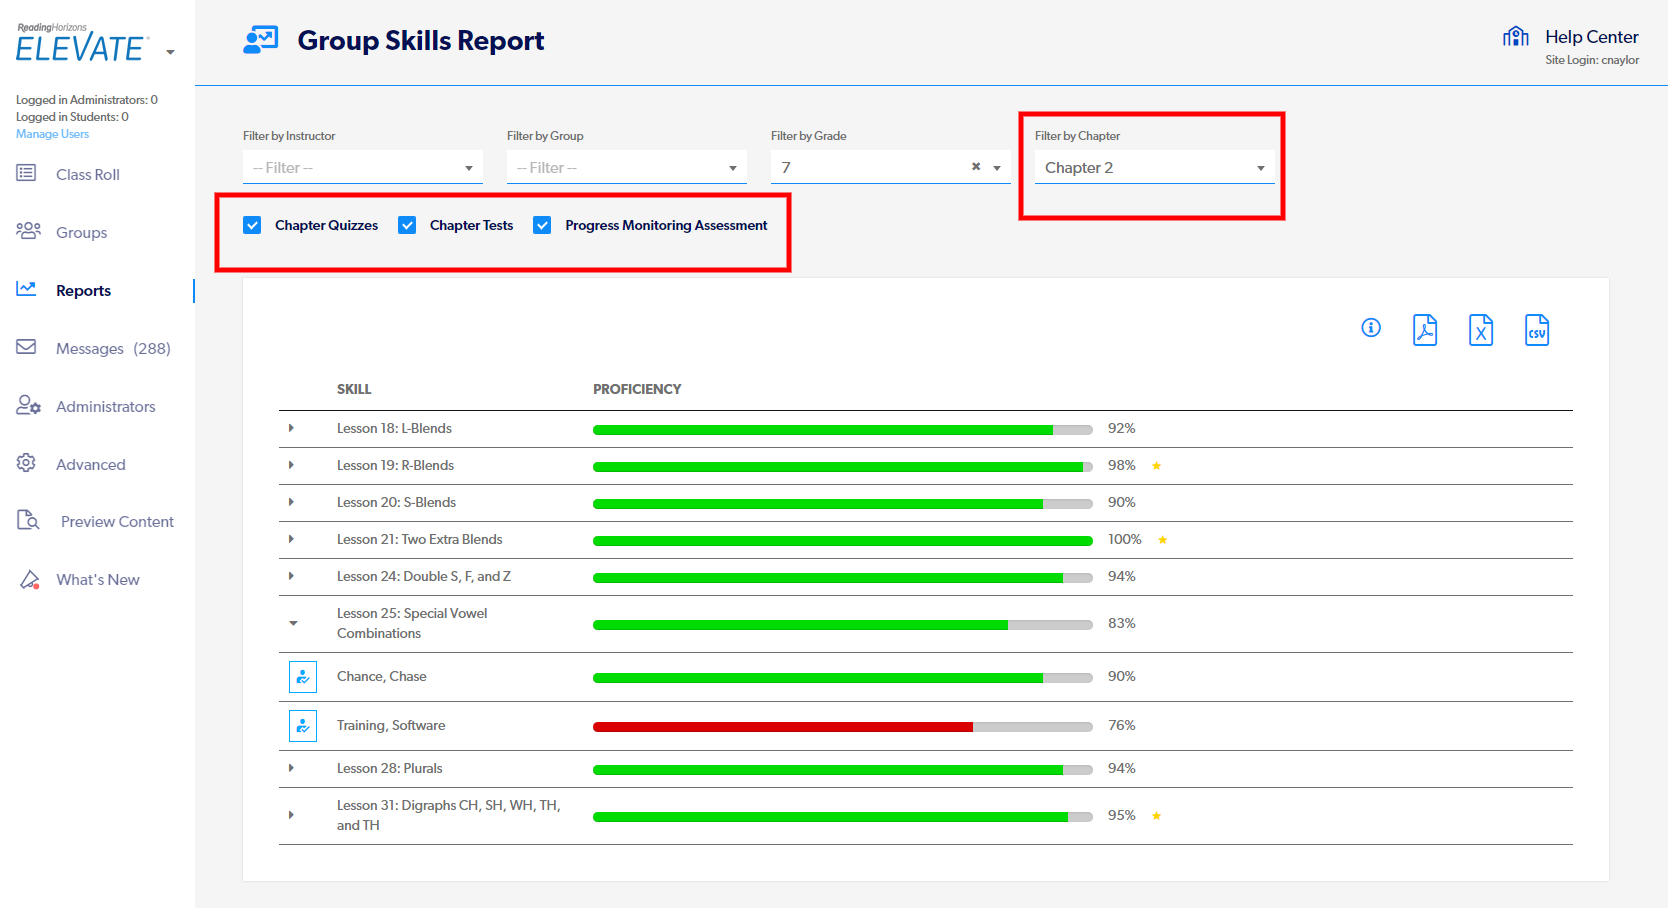Open the report info icon
Image resolution: width=1668 pixels, height=908 pixels.
click(1371, 328)
